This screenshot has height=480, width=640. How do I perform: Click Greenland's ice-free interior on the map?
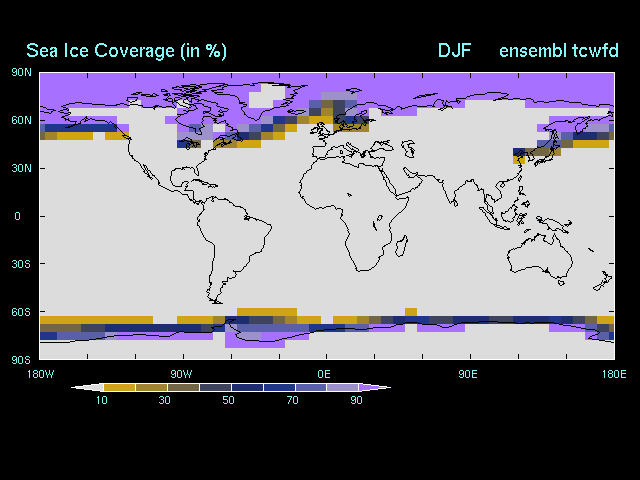coord(267,96)
